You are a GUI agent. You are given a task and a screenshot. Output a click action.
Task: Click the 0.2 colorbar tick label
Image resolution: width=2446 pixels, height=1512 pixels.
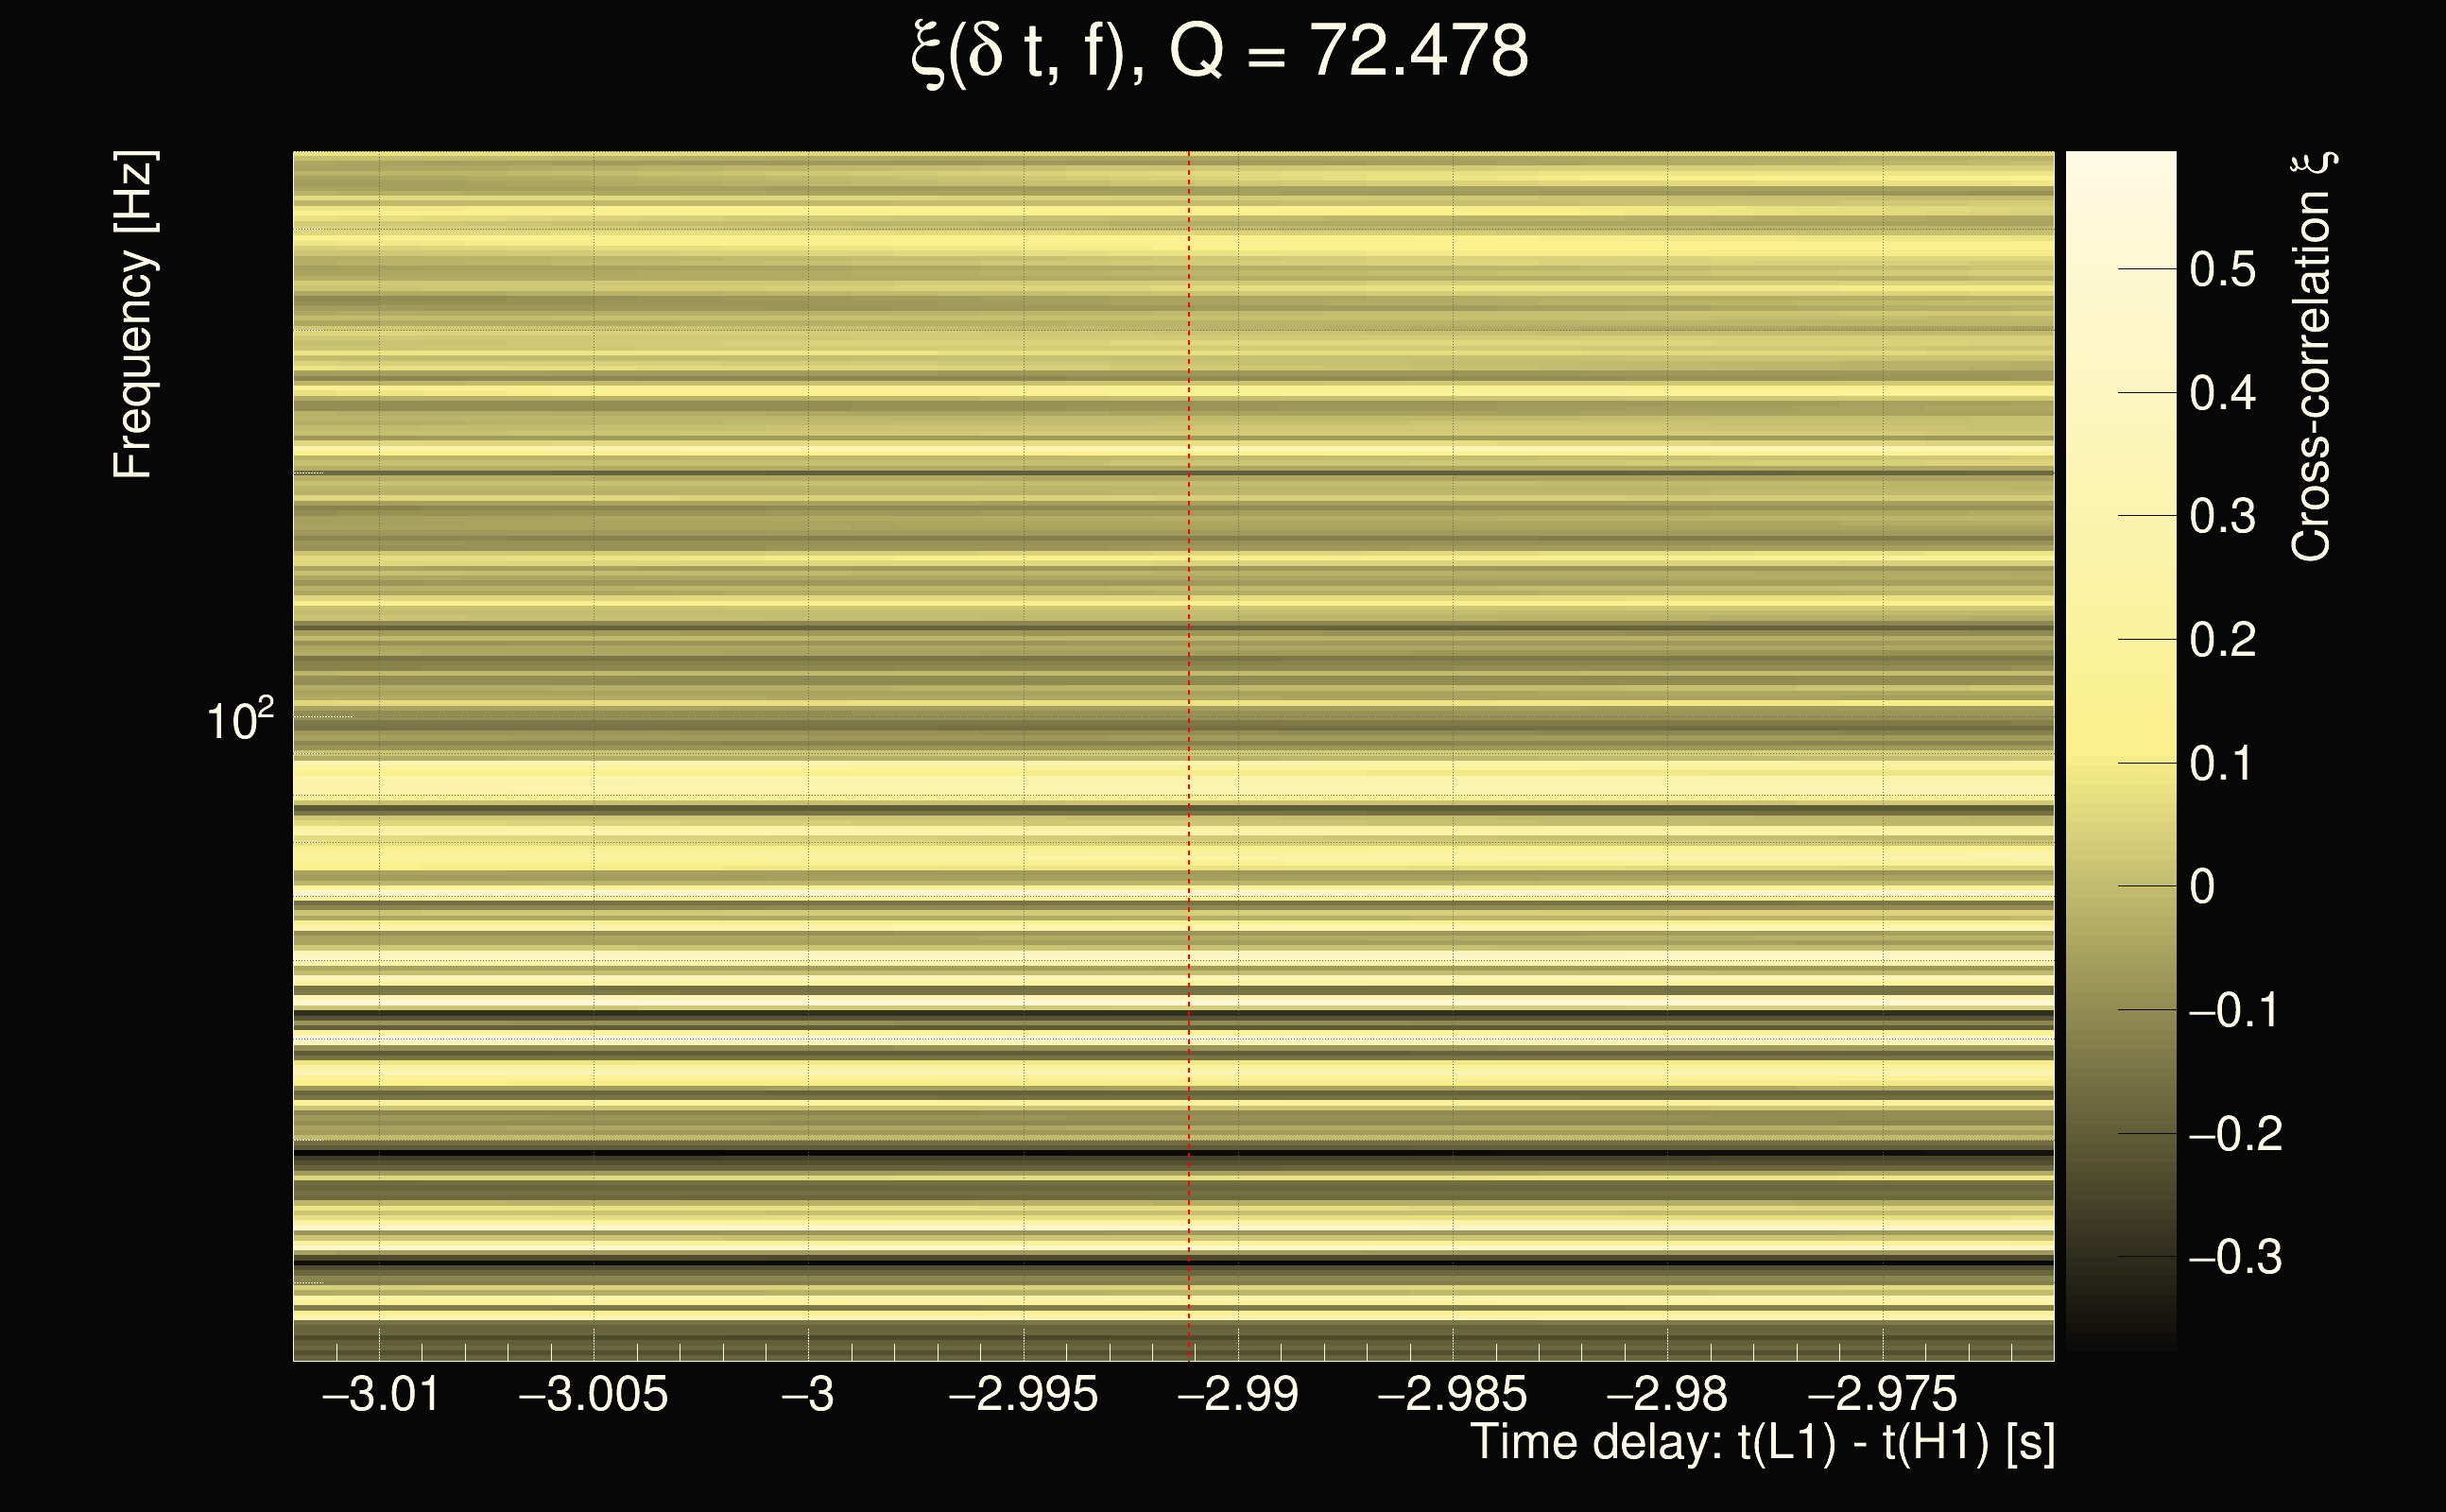[x=2222, y=640]
